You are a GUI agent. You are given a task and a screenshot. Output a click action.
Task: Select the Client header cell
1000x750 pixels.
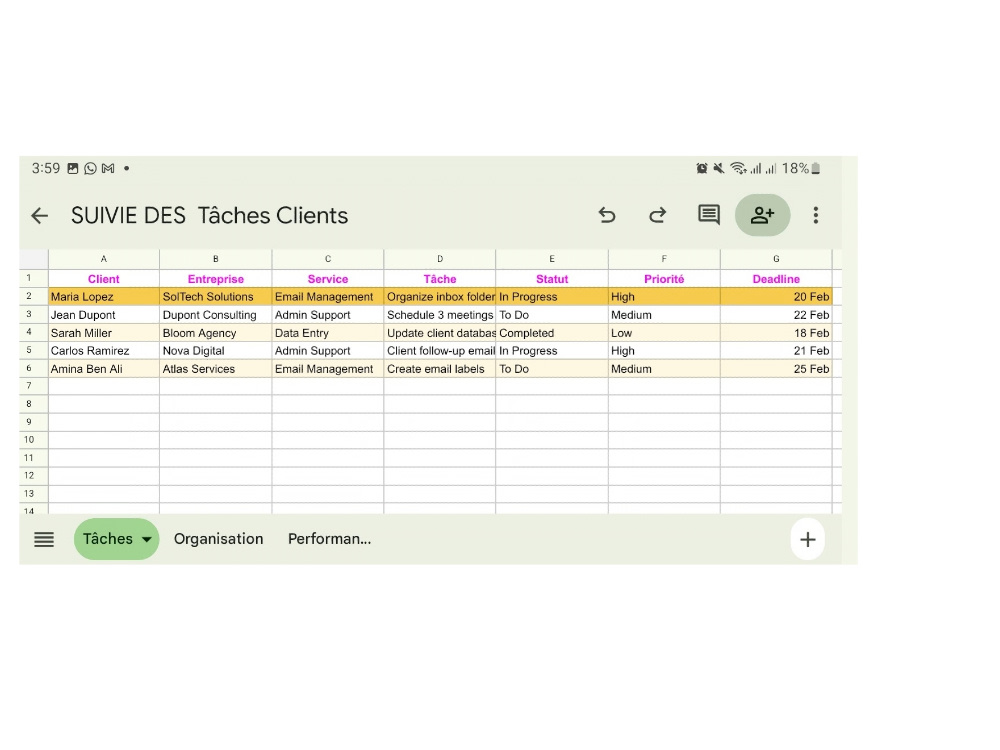[104, 279]
